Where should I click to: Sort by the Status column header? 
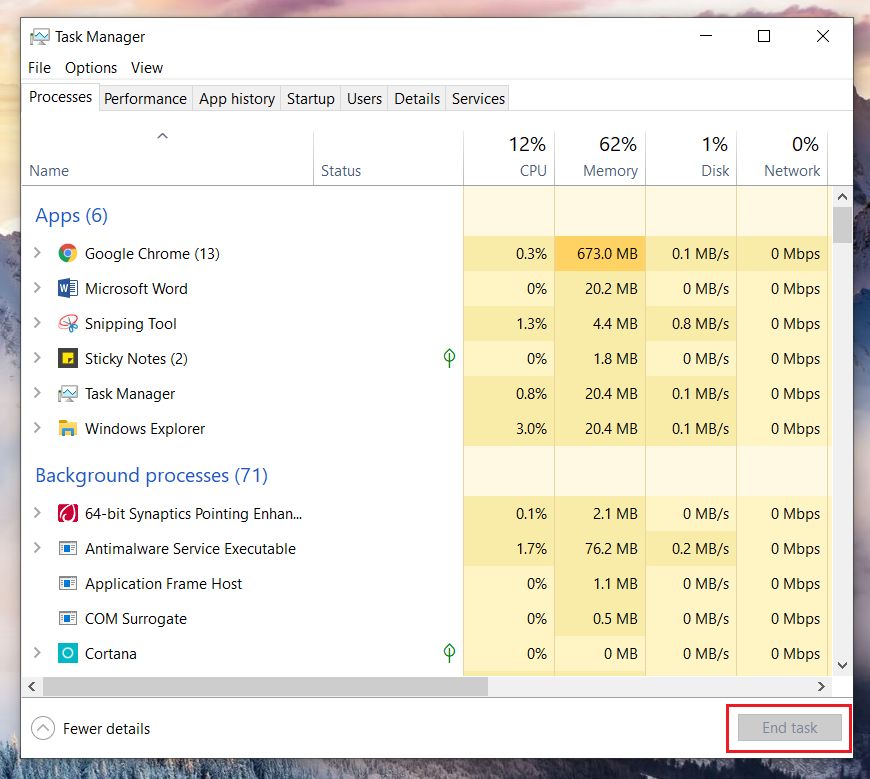(x=388, y=158)
